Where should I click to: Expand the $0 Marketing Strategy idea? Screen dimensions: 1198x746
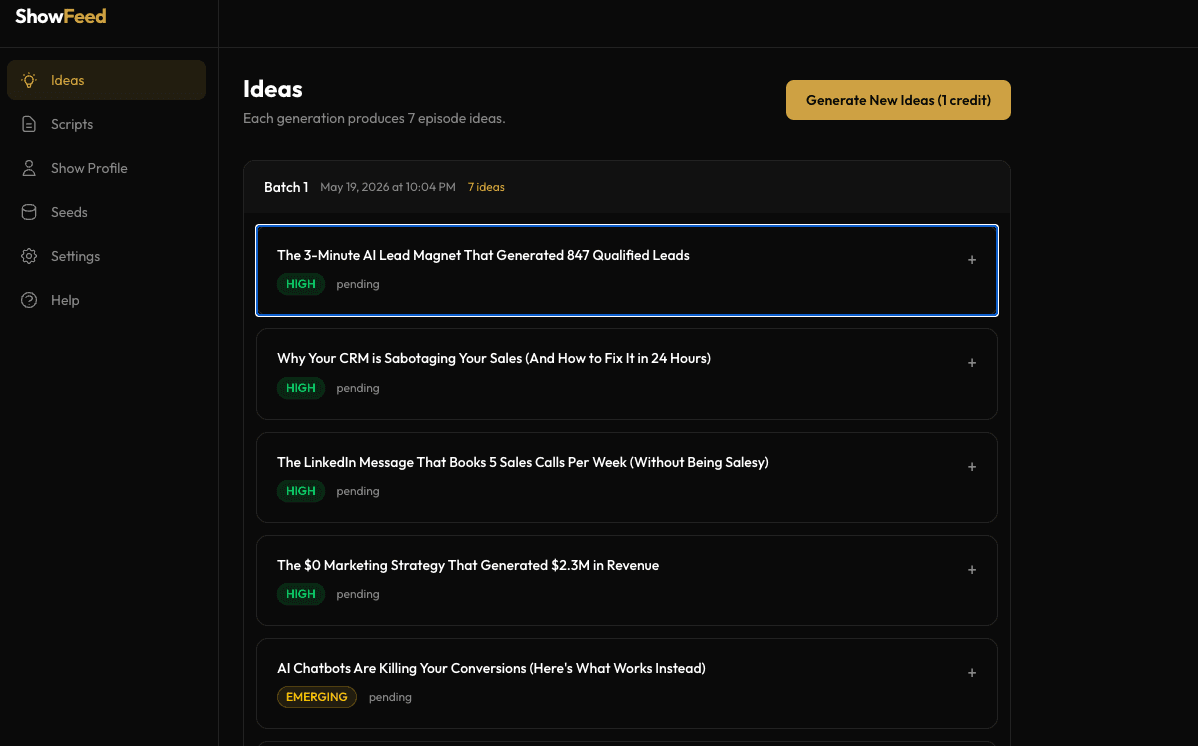pyautogui.click(x=972, y=570)
